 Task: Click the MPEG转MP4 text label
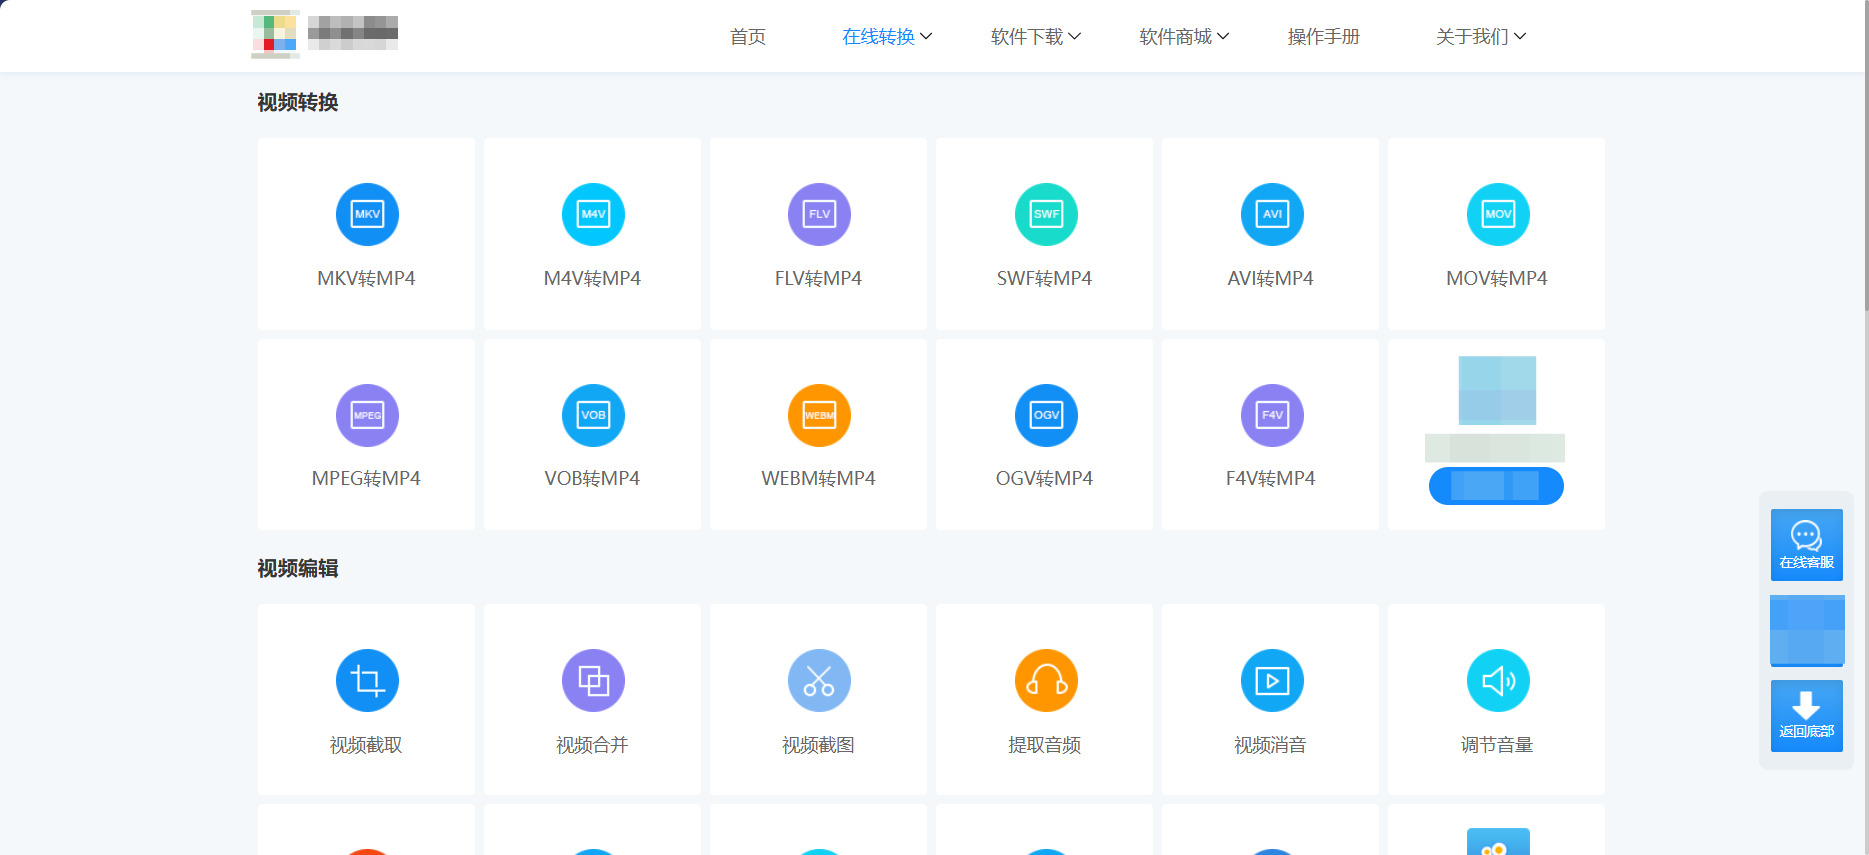click(x=366, y=479)
